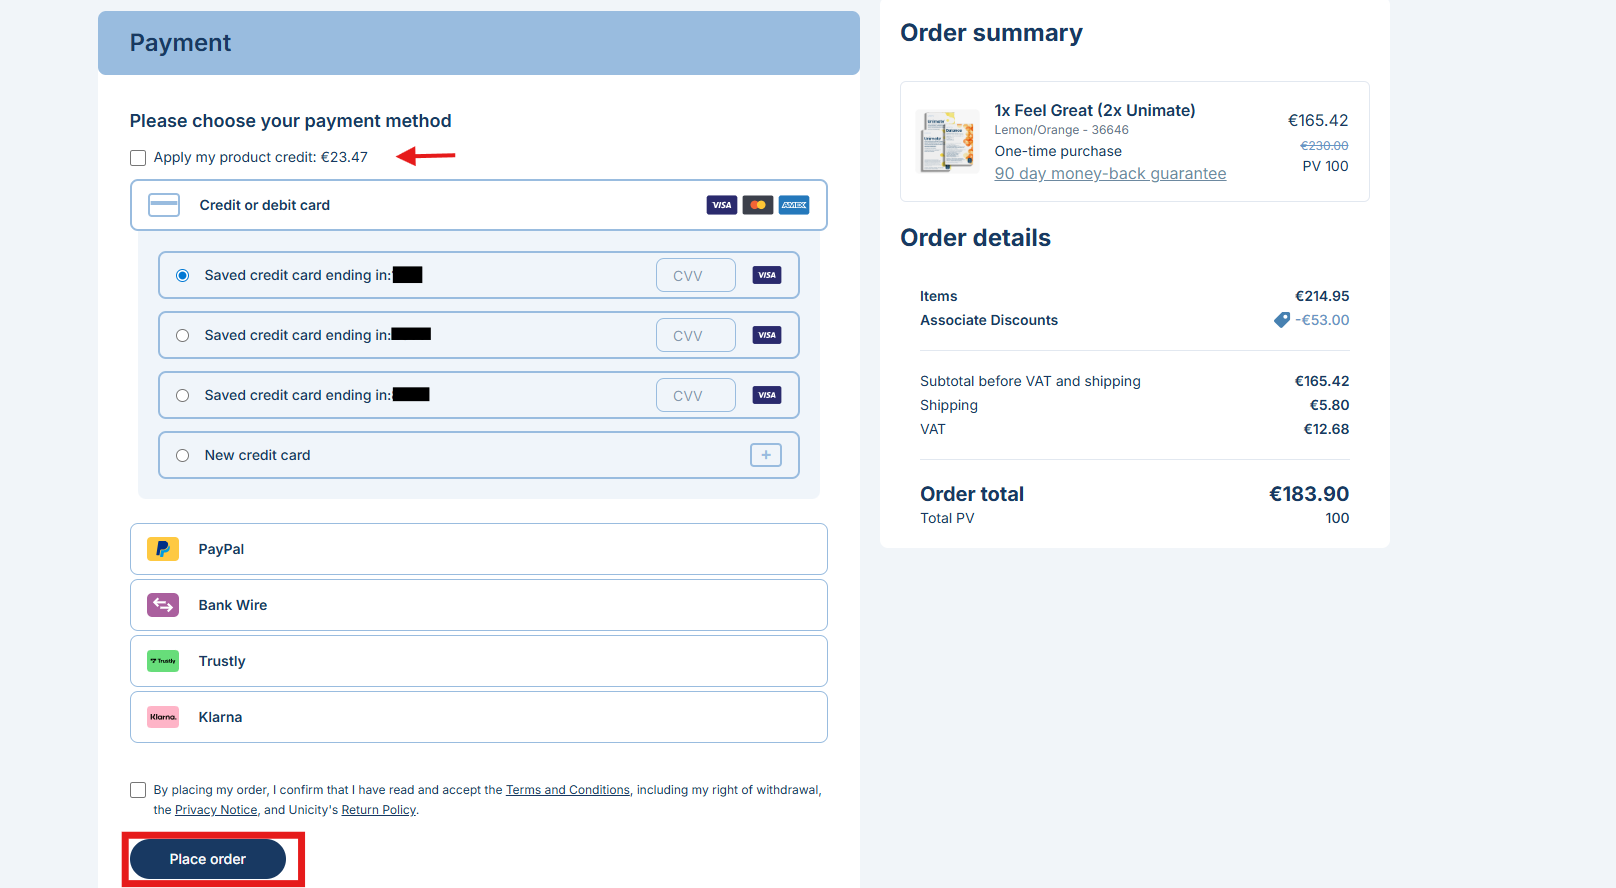Expand the Trustly payment option
The width and height of the screenshot is (1616, 888).
point(478,661)
